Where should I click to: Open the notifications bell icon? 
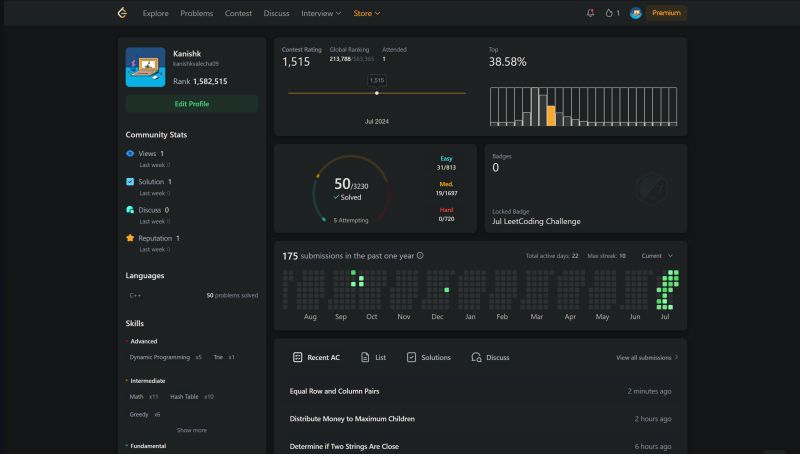click(x=590, y=13)
